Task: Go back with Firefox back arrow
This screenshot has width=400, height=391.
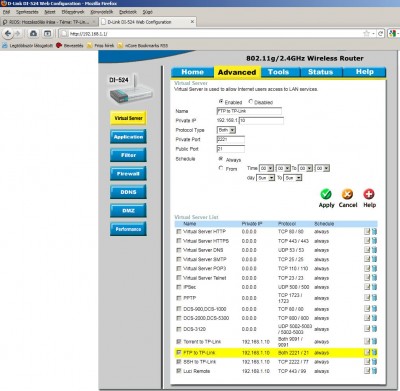Action: click(8, 34)
